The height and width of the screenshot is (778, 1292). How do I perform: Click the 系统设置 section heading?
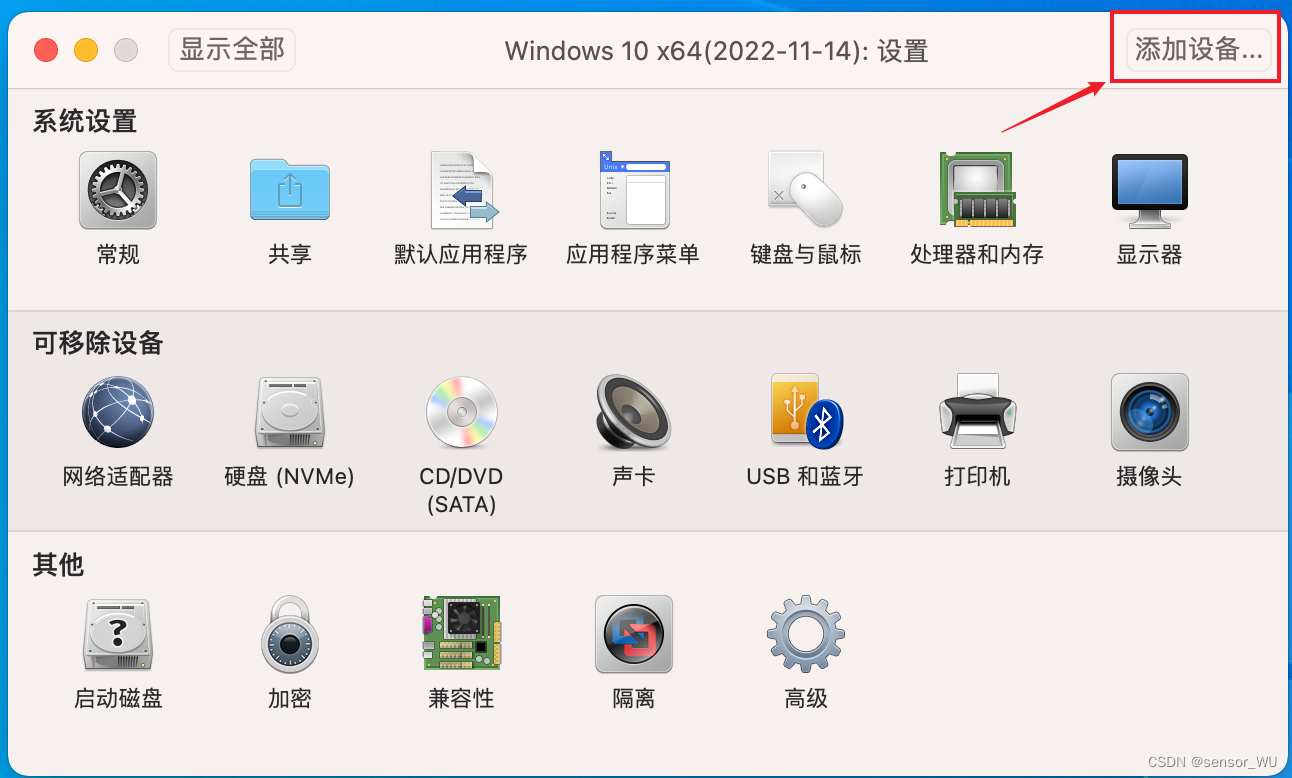85,122
